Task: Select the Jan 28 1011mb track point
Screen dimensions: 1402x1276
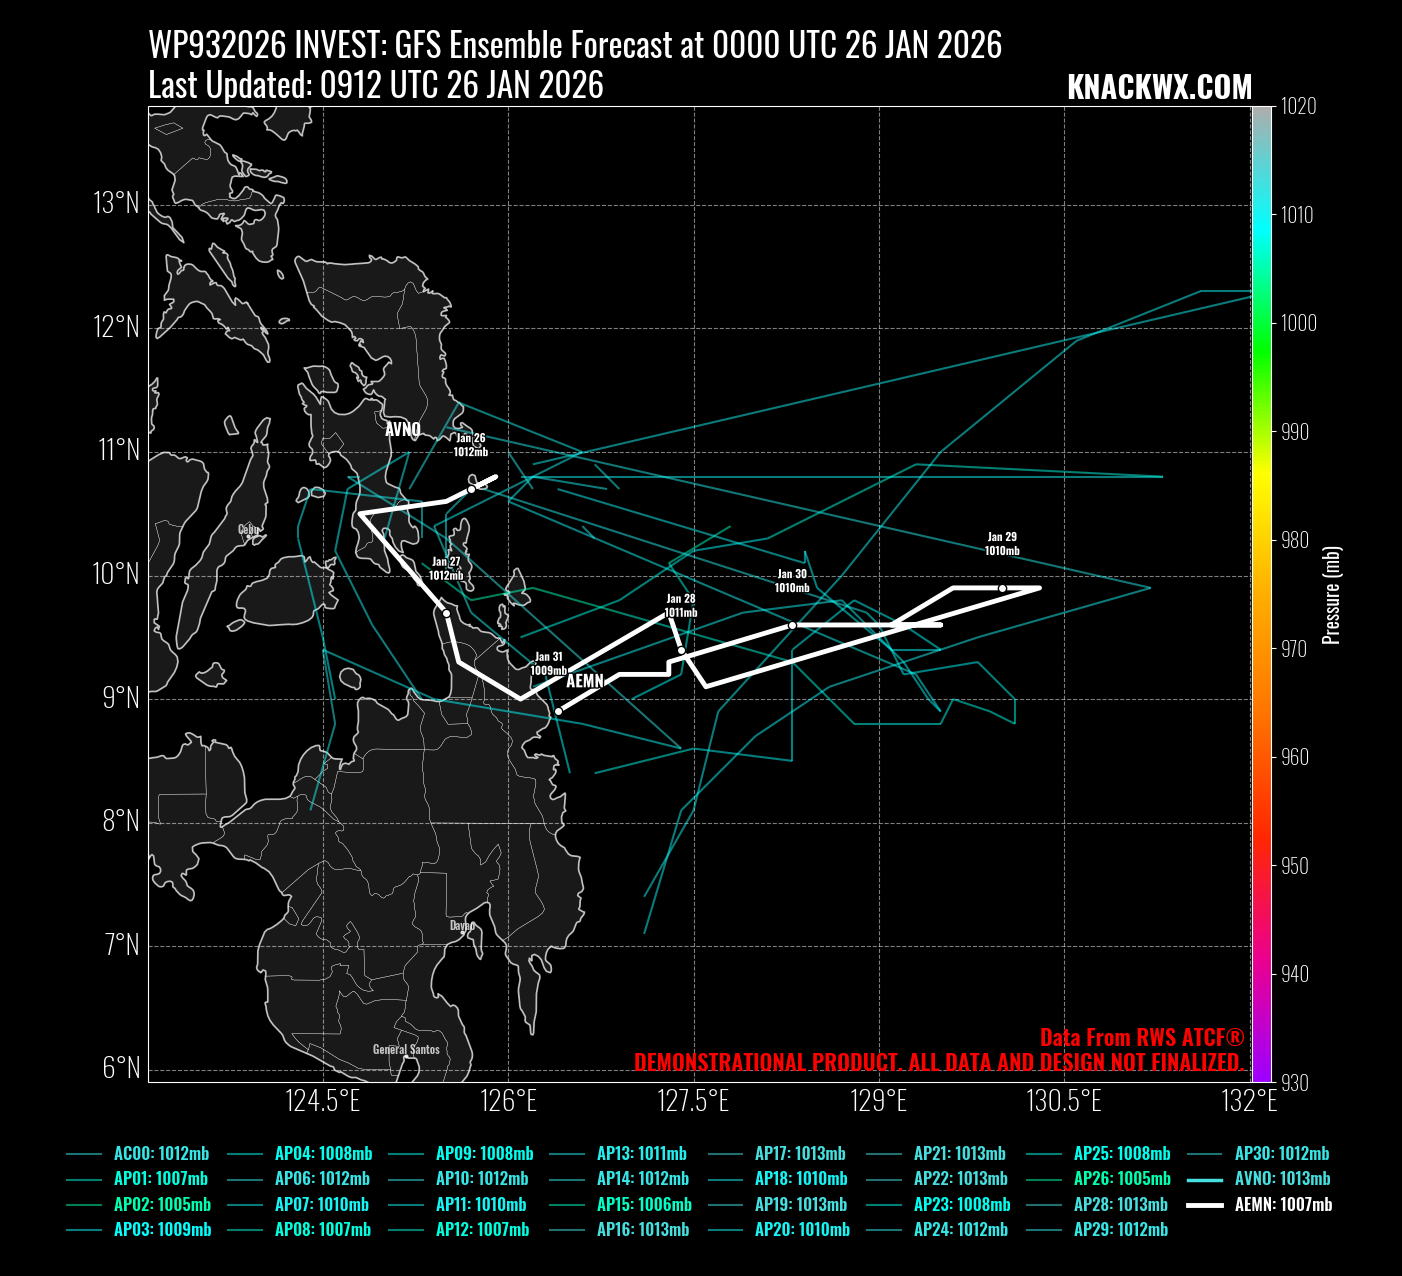Action: click(x=681, y=650)
